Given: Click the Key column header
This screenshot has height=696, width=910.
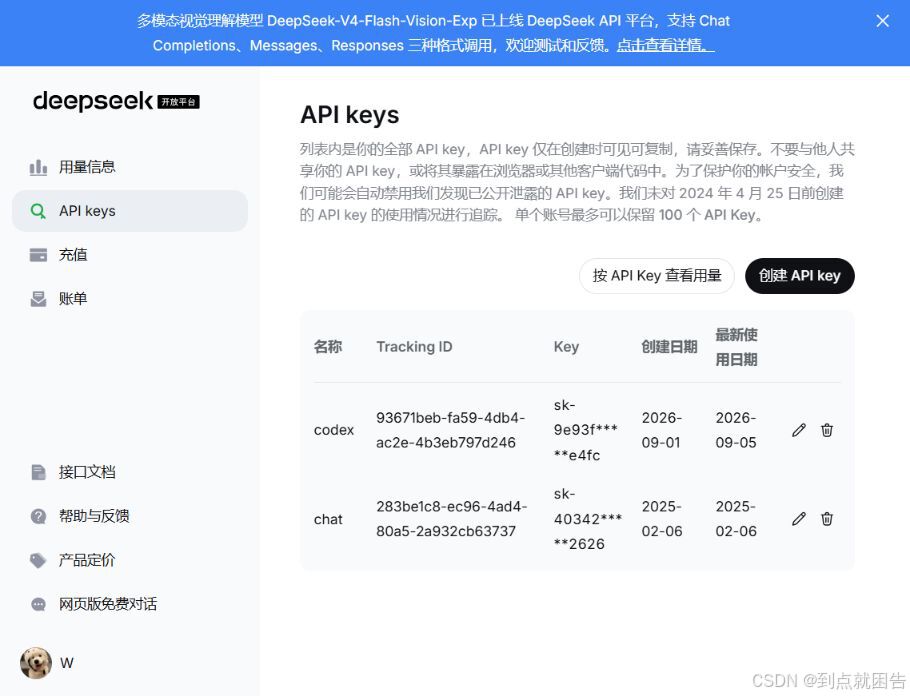Looking at the screenshot, I should tap(566, 347).
